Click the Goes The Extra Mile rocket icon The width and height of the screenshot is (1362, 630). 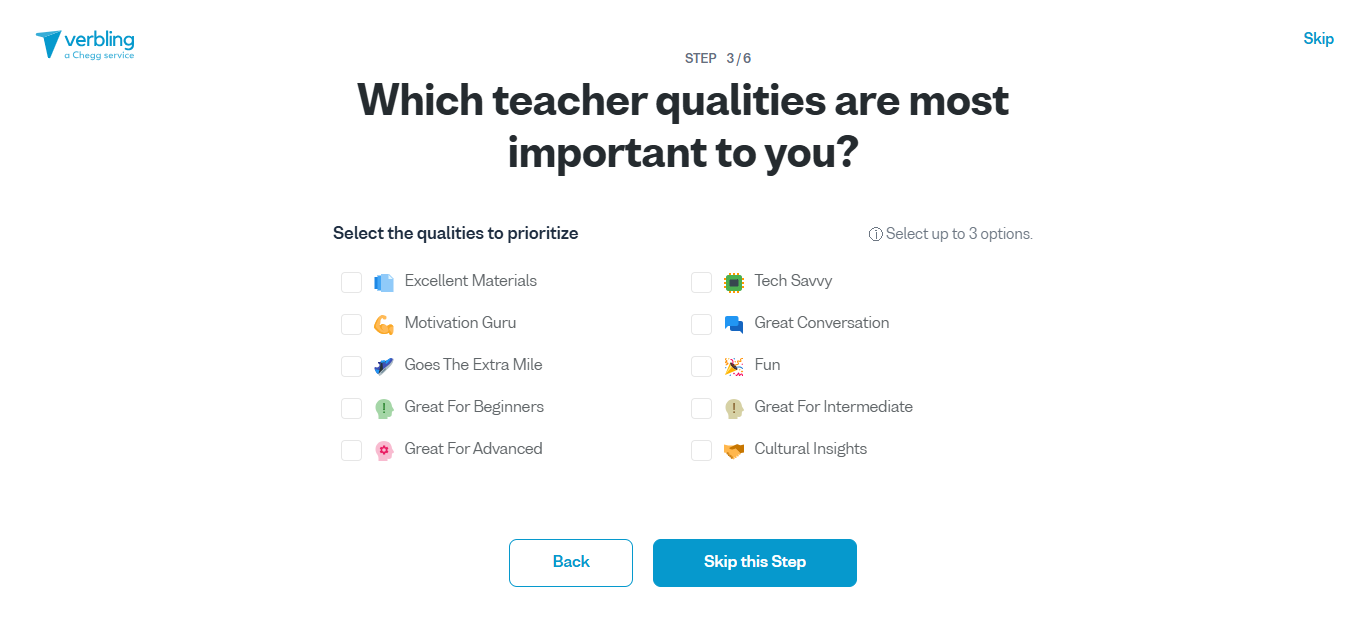[x=384, y=366]
